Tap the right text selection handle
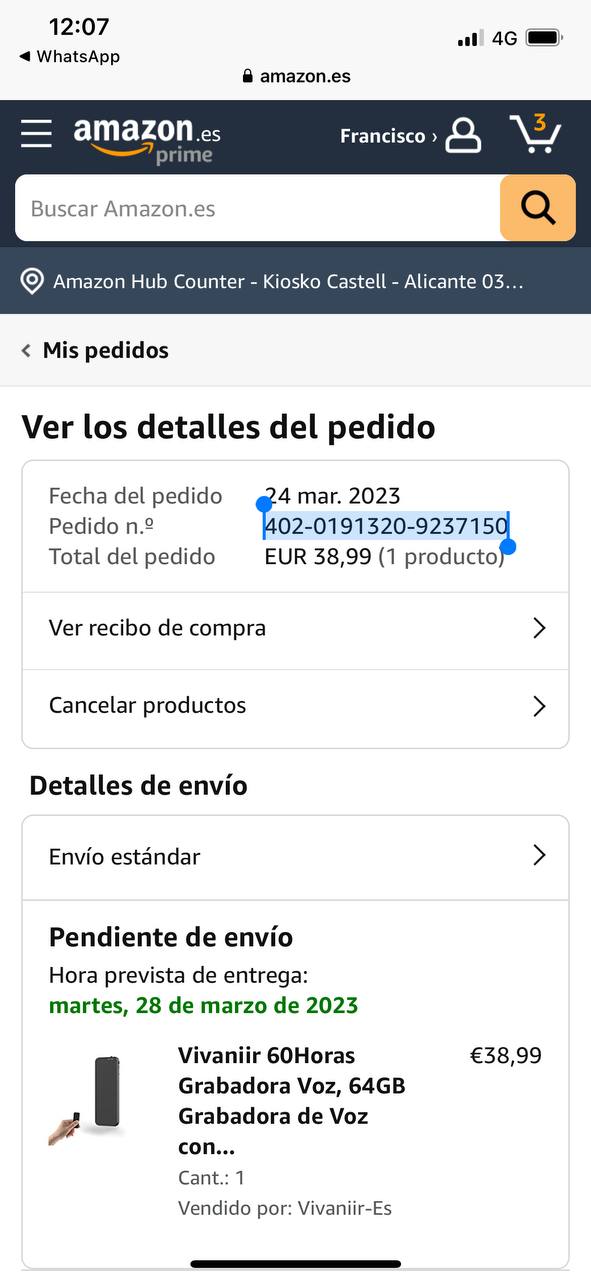The height and width of the screenshot is (1280, 591). click(508, 546)
